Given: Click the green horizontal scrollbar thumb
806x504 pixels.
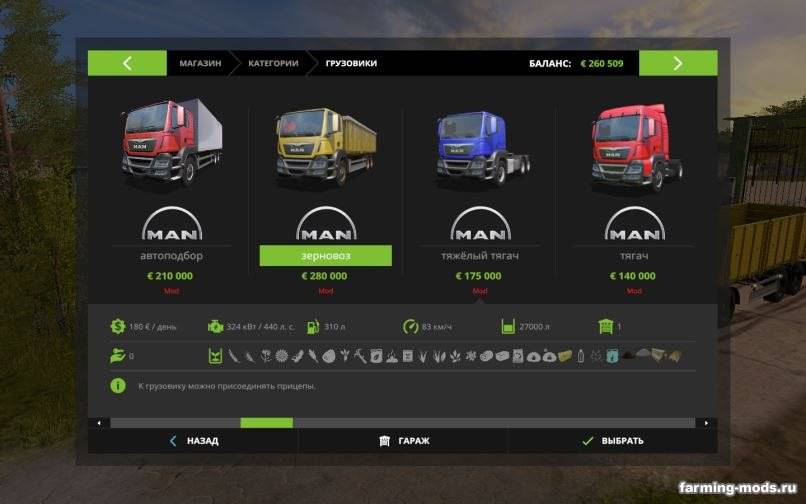Looking at the screenshot, I should pyautogui.click(x=267, y=423).
